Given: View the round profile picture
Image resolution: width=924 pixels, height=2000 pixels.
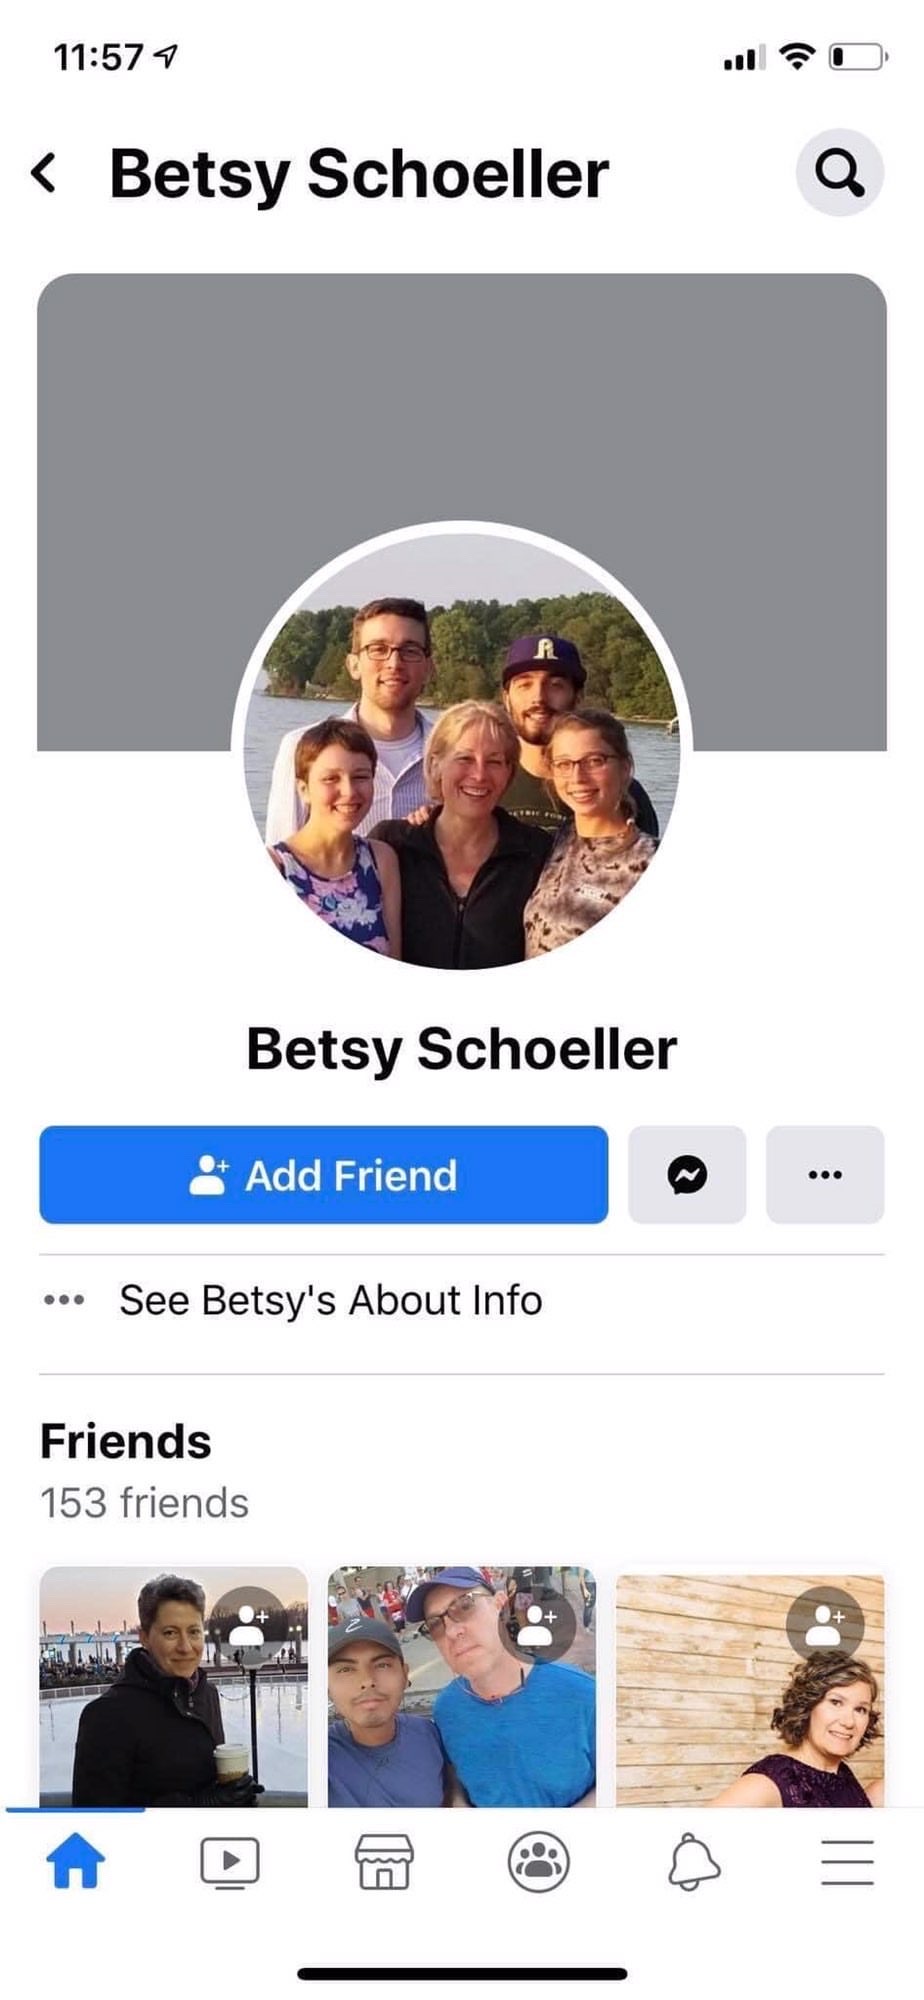Looking at the screenshot, I should point(462,747).
